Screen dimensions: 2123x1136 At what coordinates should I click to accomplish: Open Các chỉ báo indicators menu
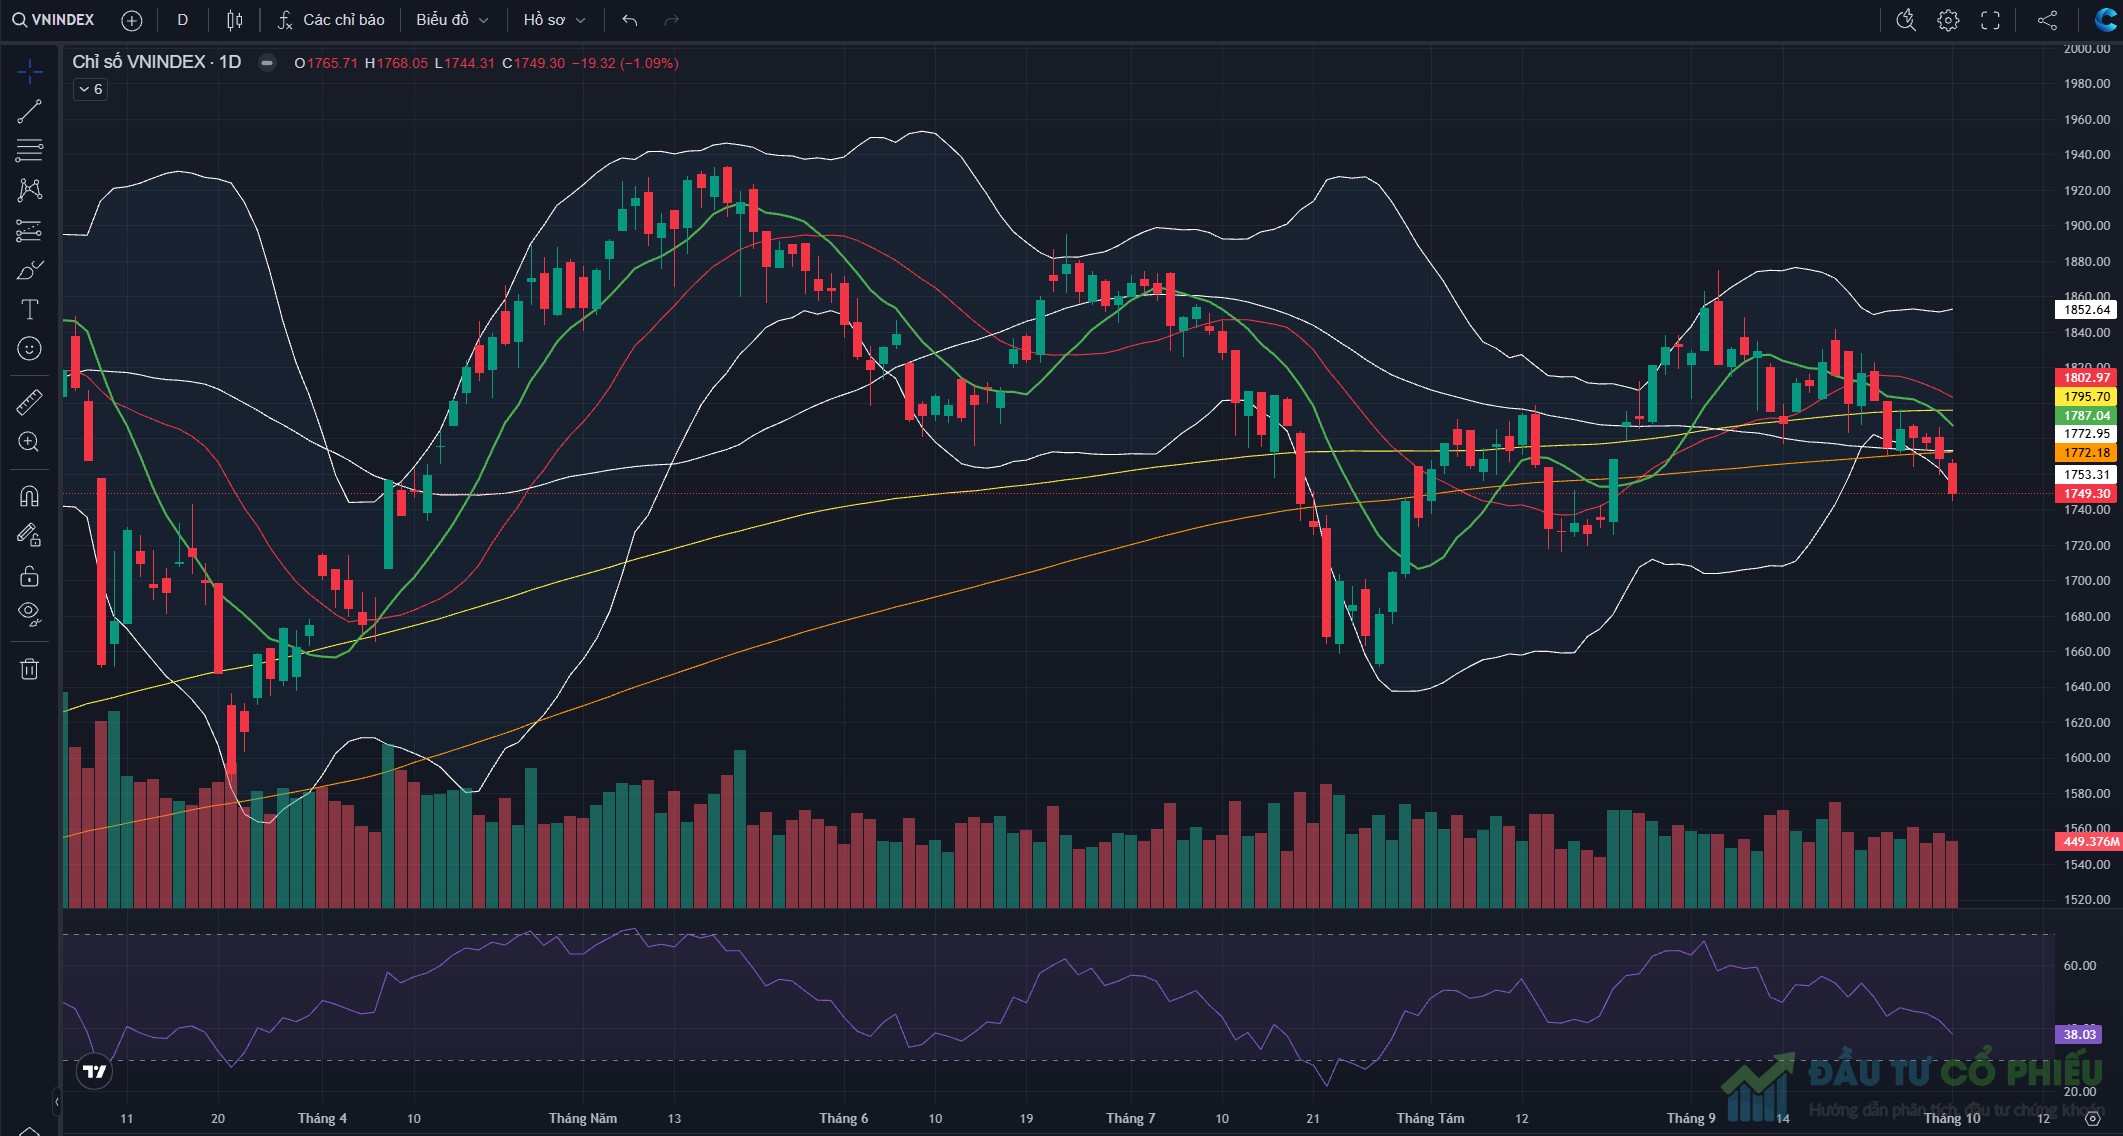pyautogui.click(x=331, y=20)
